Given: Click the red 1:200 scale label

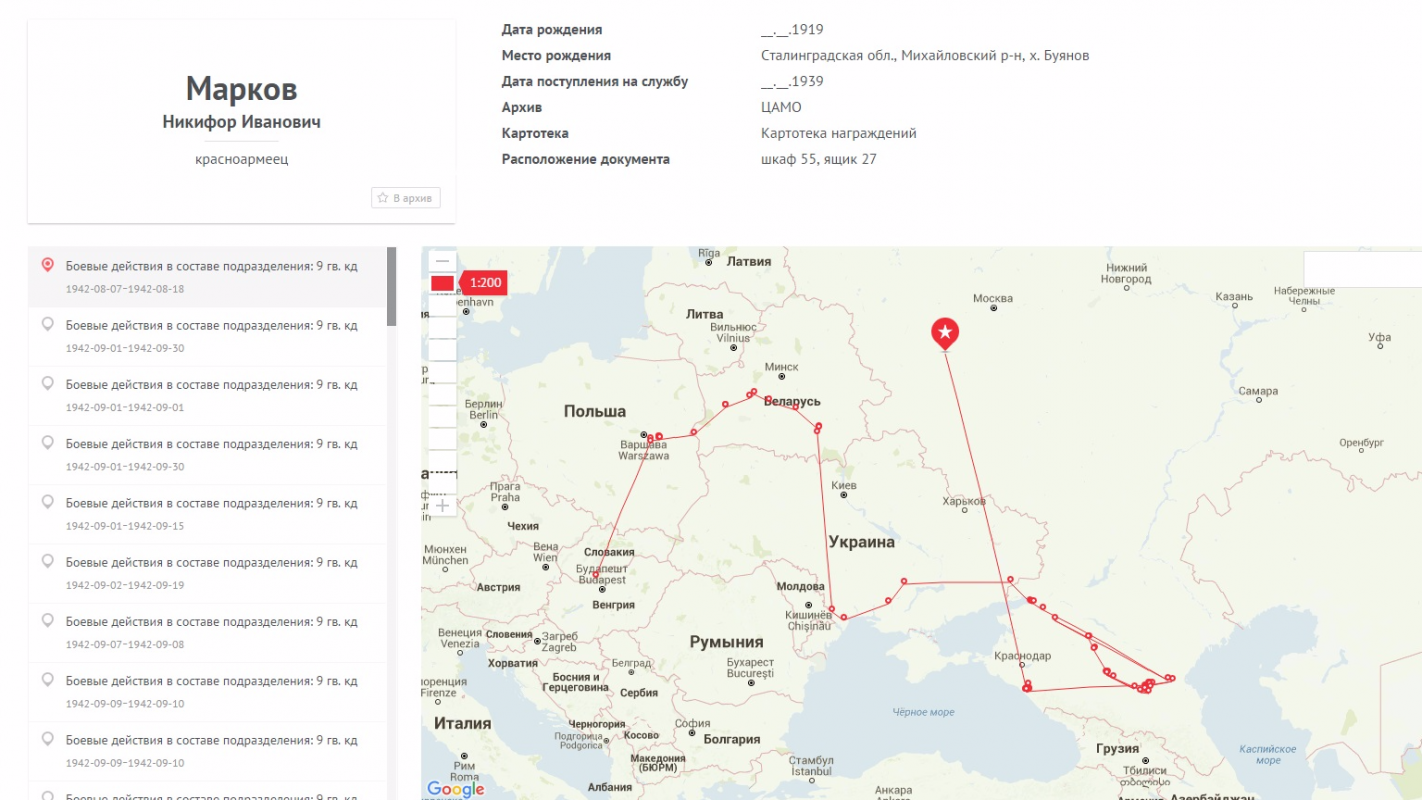Looking at the screenshot, I should (486, 283).
